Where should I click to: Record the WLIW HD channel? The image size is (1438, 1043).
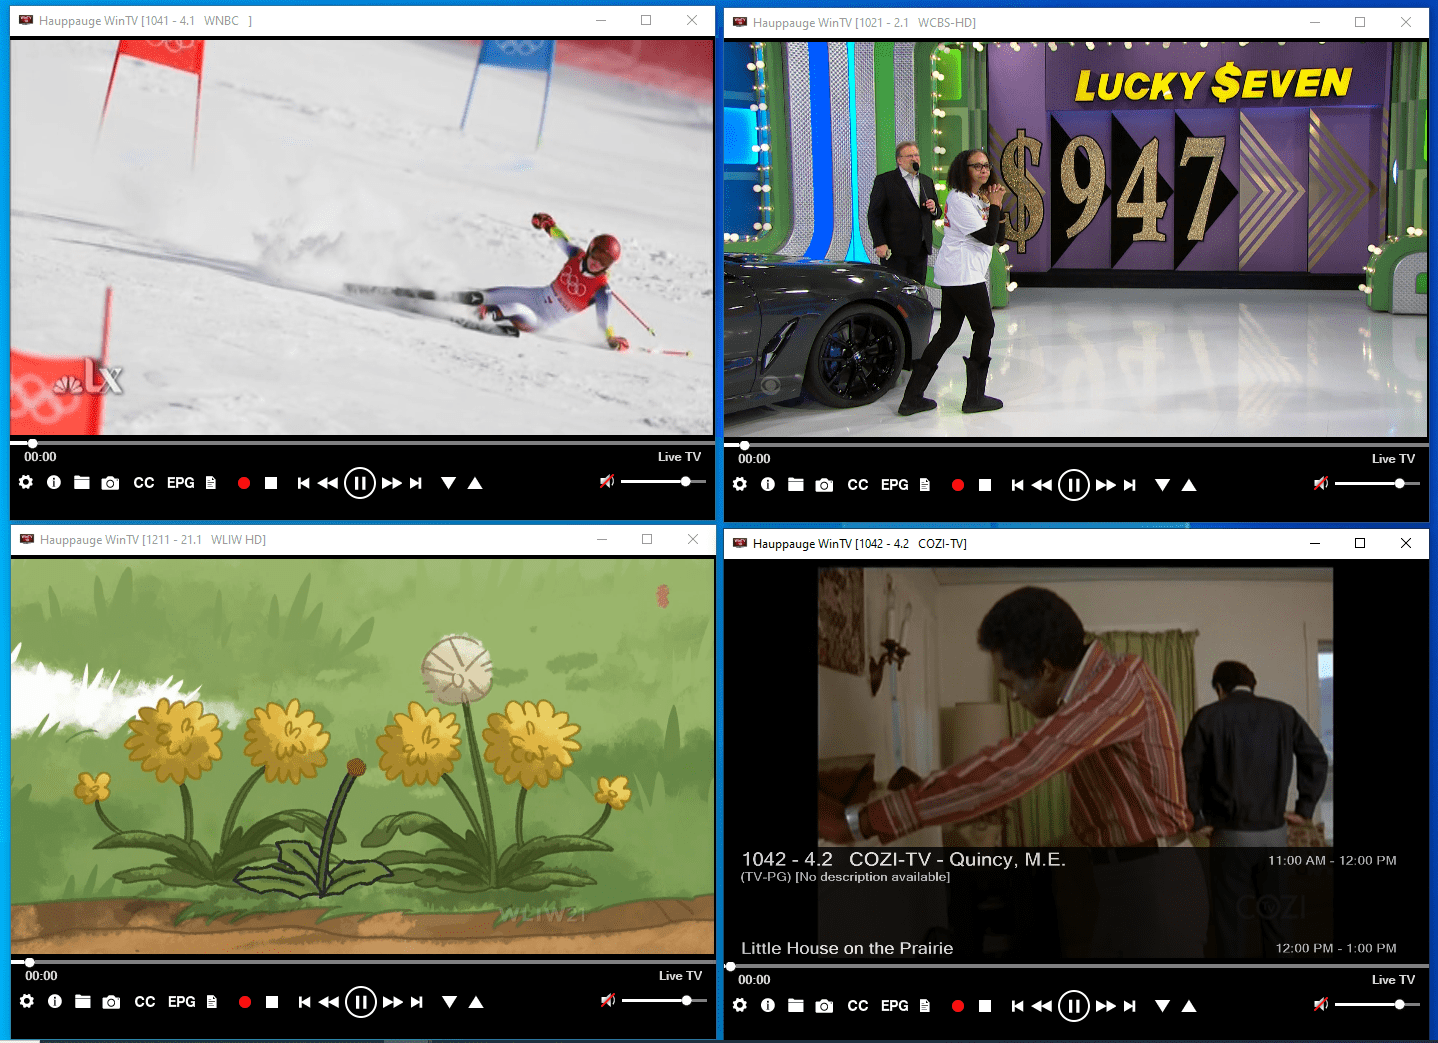245,1002
